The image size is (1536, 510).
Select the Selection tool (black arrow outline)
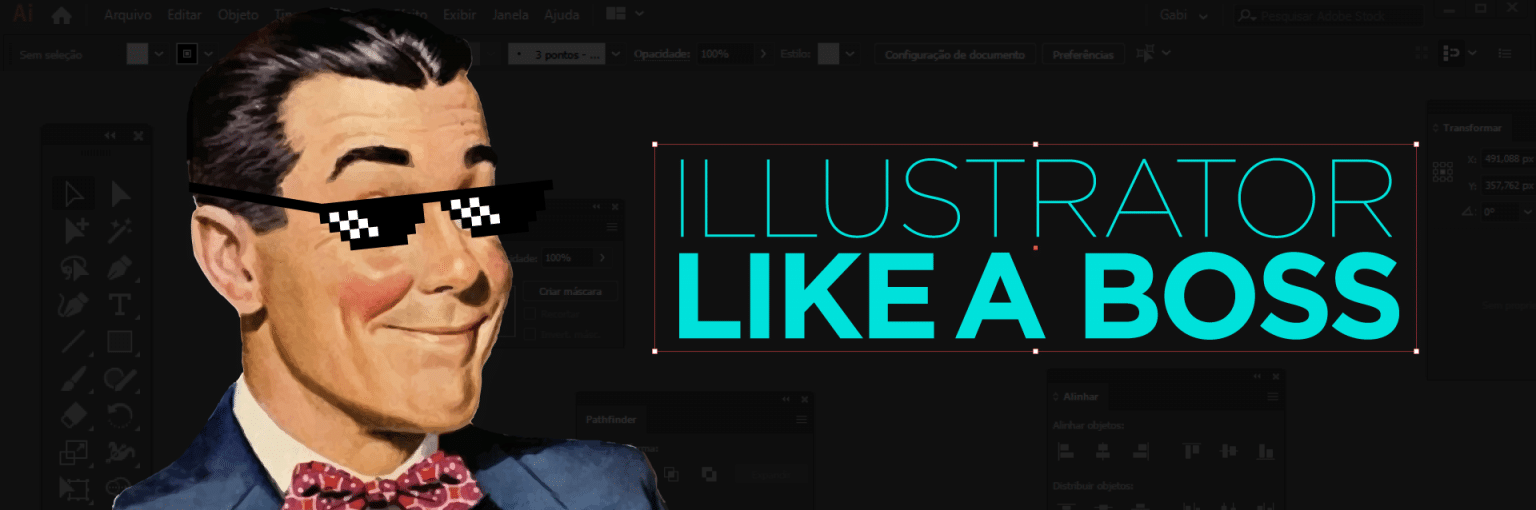pos(75,194)
